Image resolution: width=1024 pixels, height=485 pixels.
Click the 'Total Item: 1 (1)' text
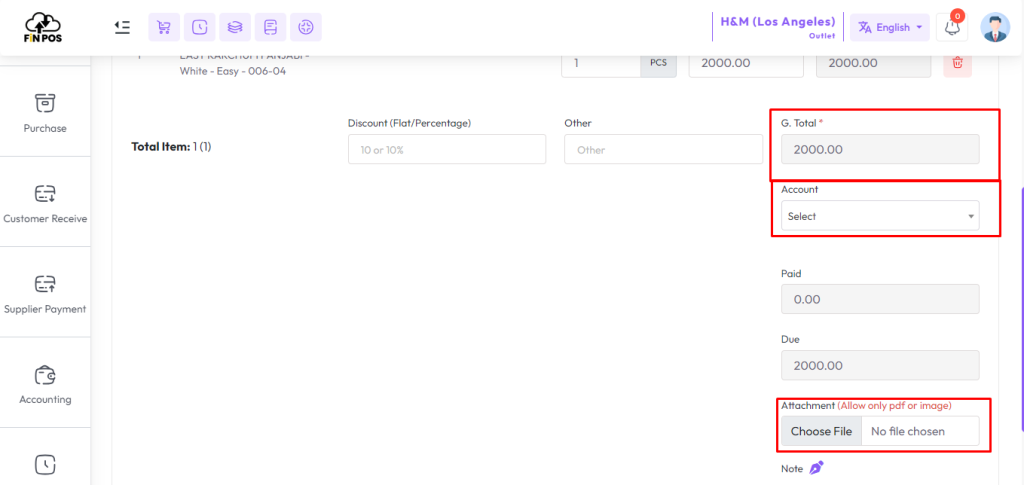171,146
